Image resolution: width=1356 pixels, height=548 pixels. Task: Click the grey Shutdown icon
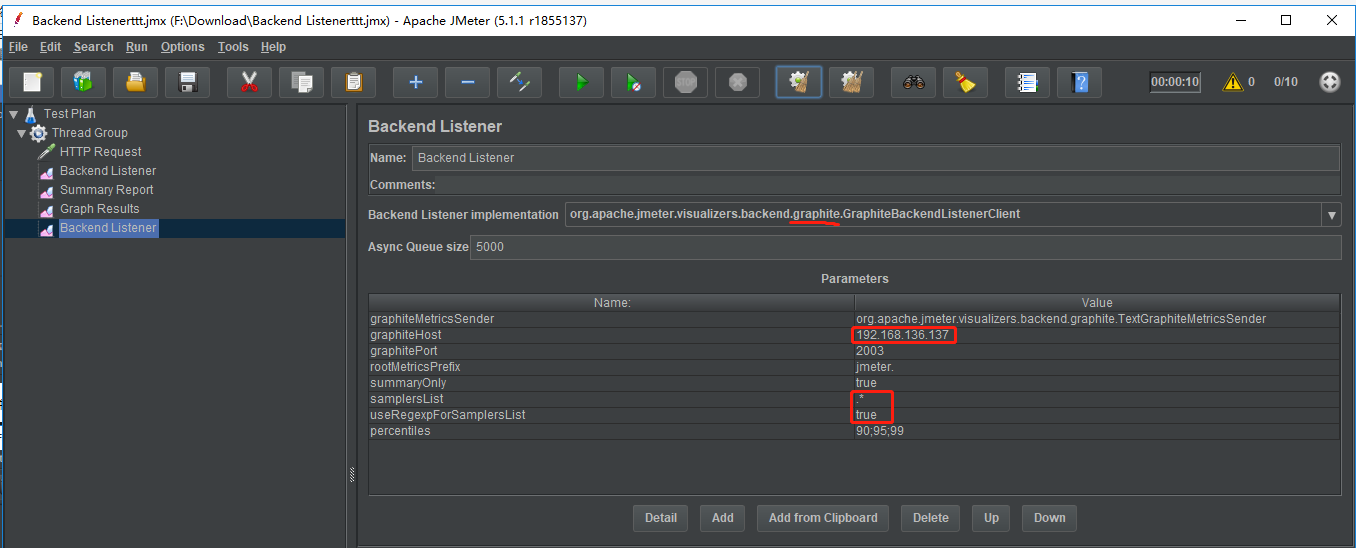(x=738, y=82)
